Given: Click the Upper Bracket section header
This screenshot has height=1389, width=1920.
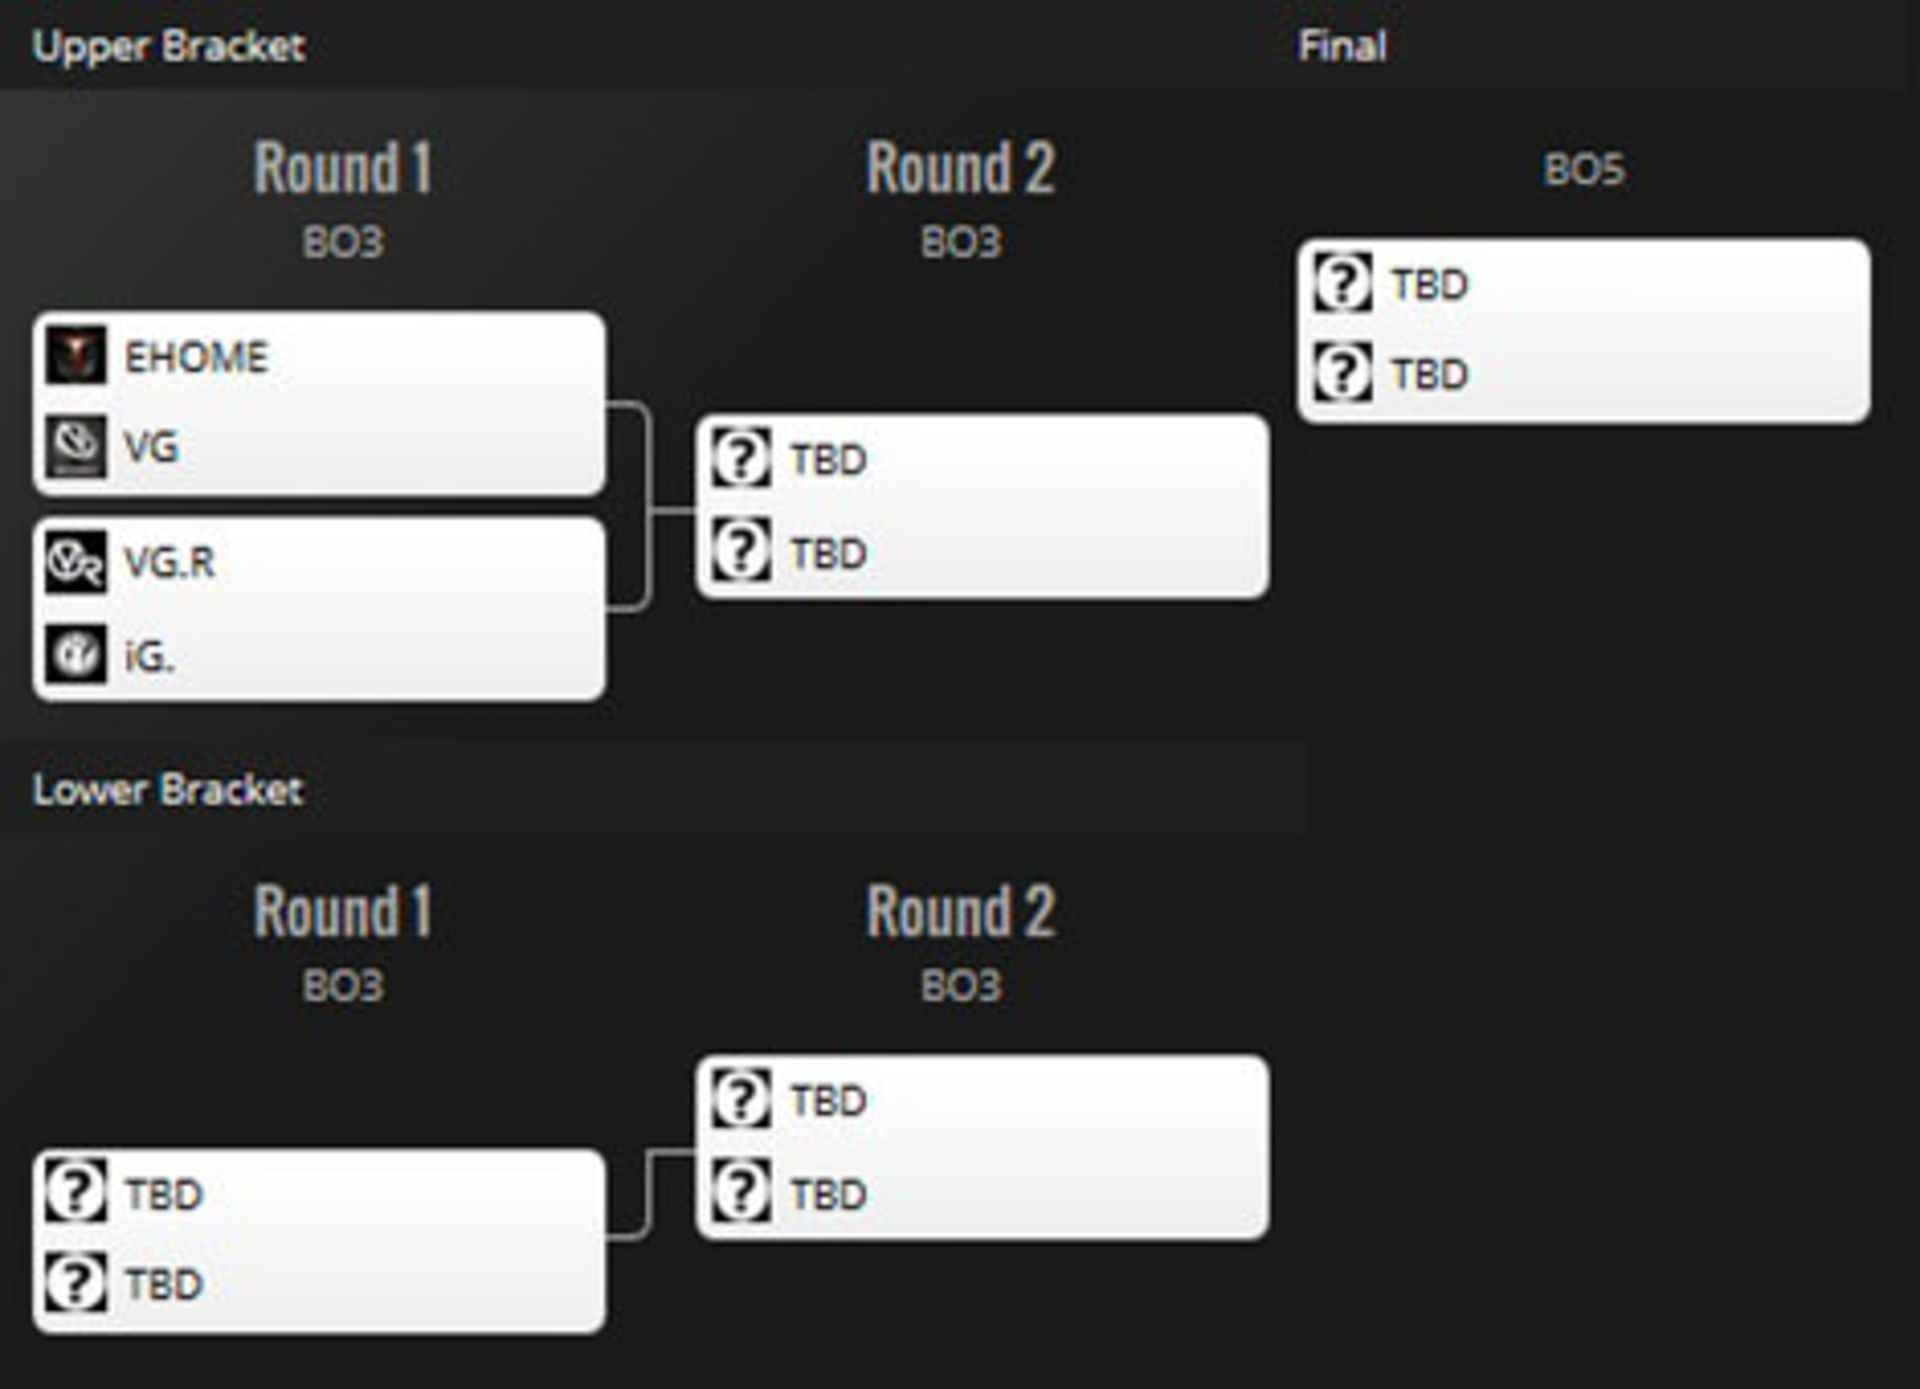Looking at the screenshot, I should 168,46.
